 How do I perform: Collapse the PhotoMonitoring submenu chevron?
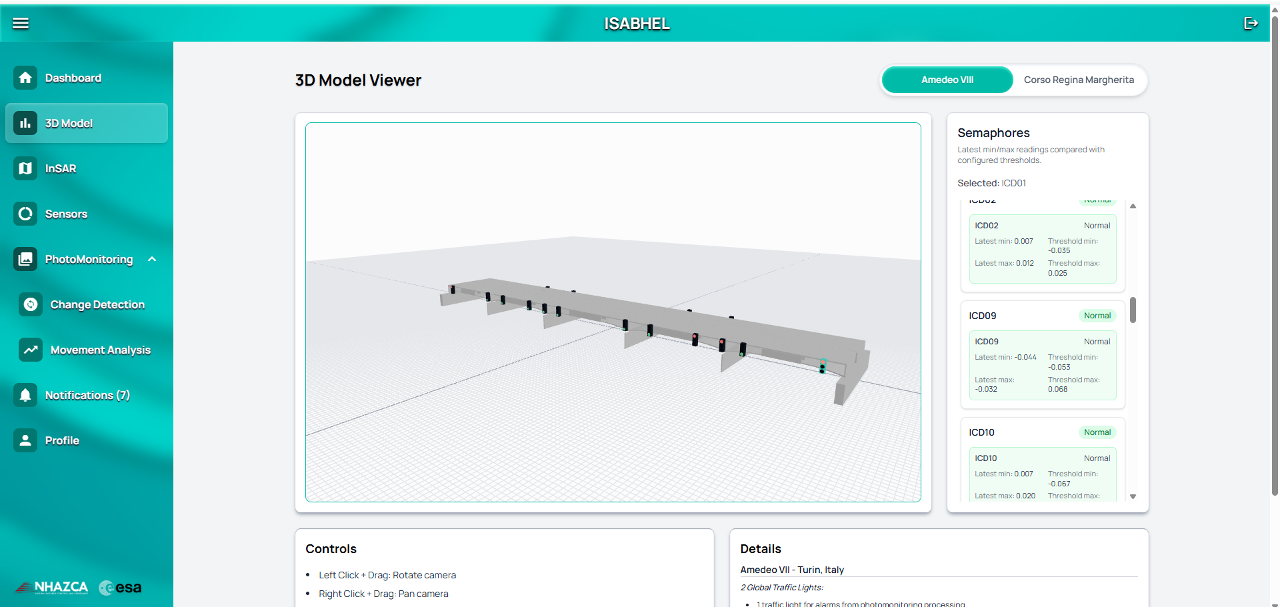coord(152,259)
